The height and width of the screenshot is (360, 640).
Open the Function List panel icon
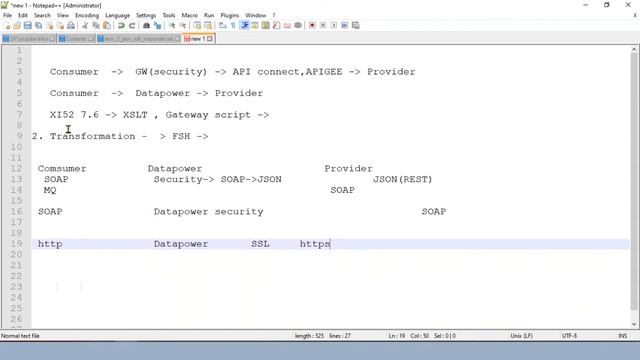tap(276, 25)
